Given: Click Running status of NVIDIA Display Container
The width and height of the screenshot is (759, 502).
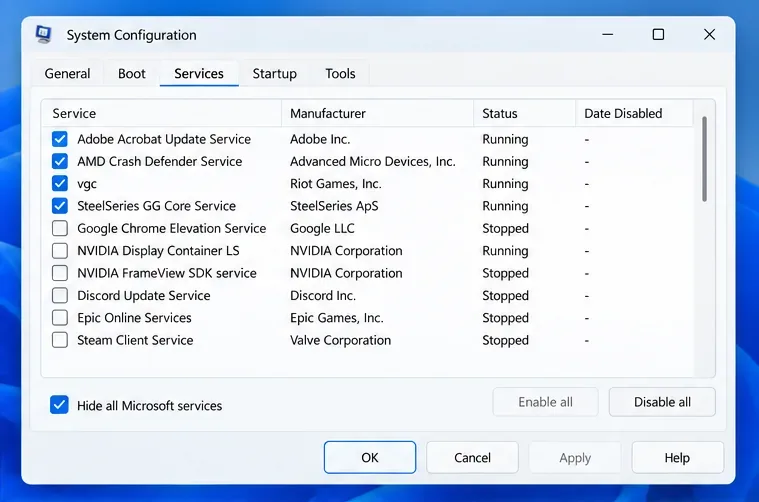Looking at the screenshot, I should (505, 251).
